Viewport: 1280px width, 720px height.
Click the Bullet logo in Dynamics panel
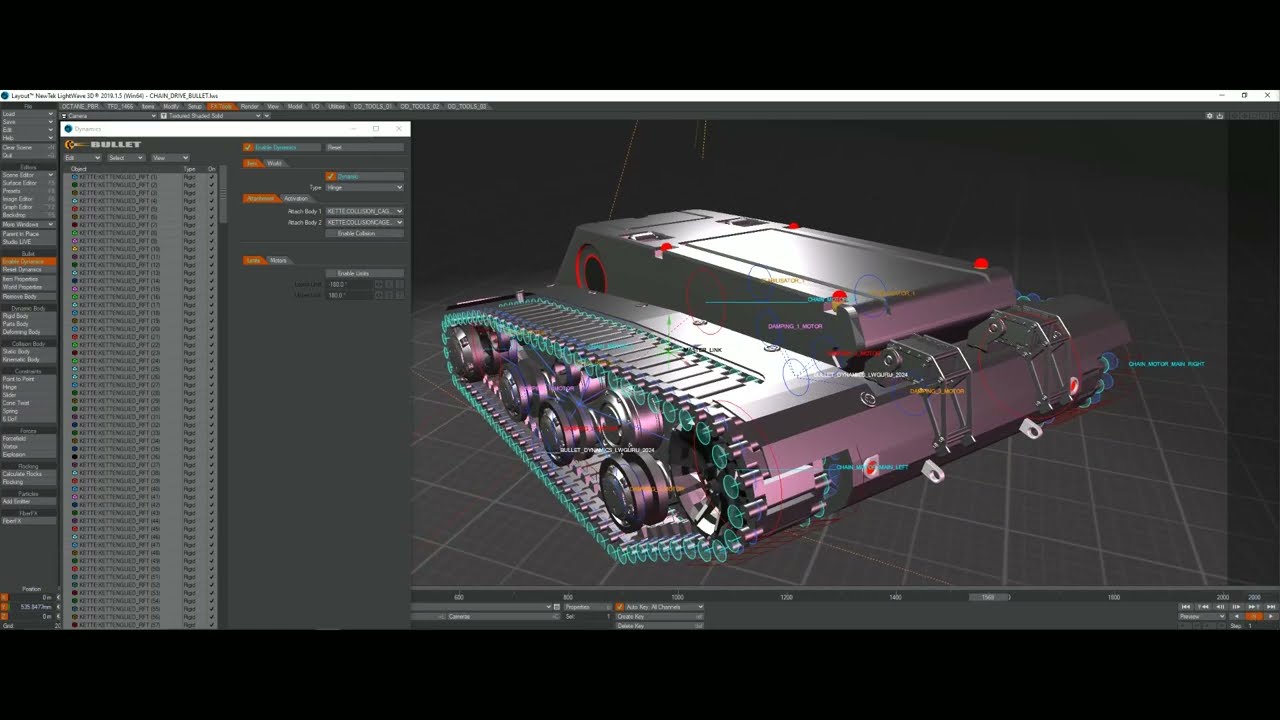click(x=103, y=145)
